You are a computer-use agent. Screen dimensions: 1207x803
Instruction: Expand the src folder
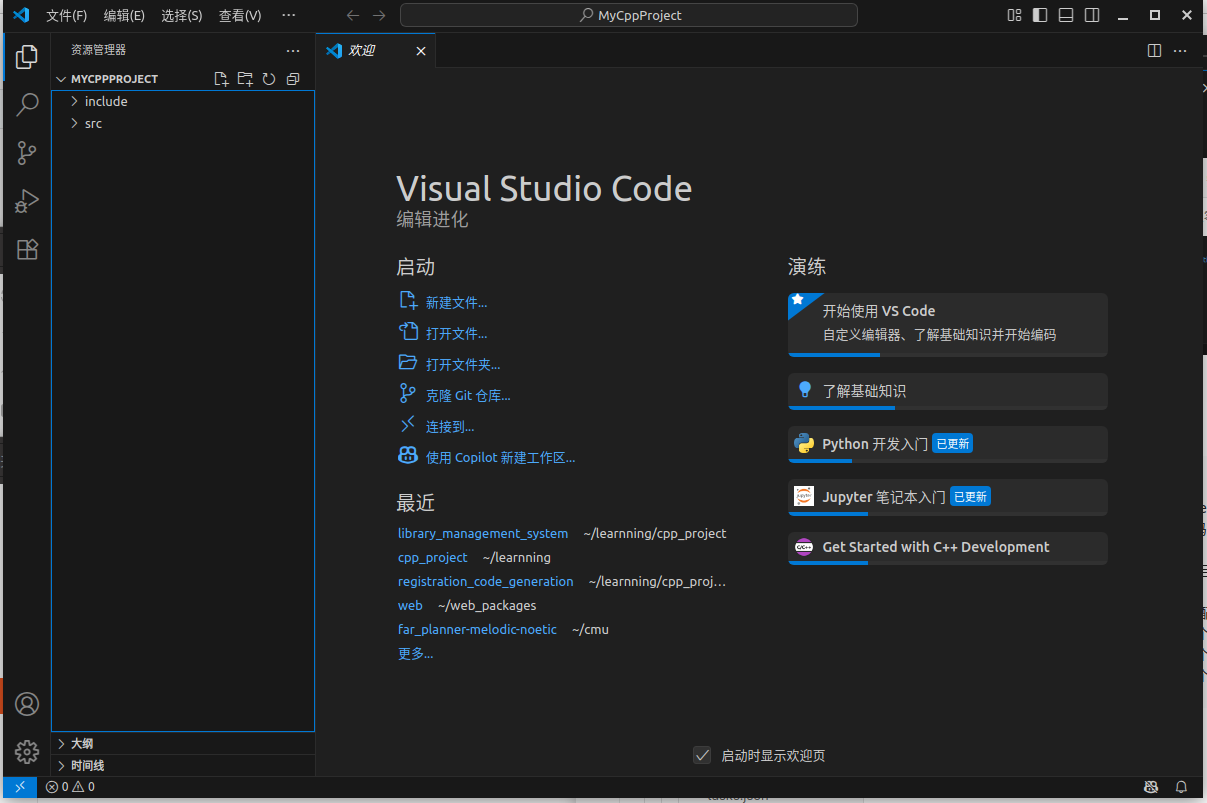tap(93, 123)
